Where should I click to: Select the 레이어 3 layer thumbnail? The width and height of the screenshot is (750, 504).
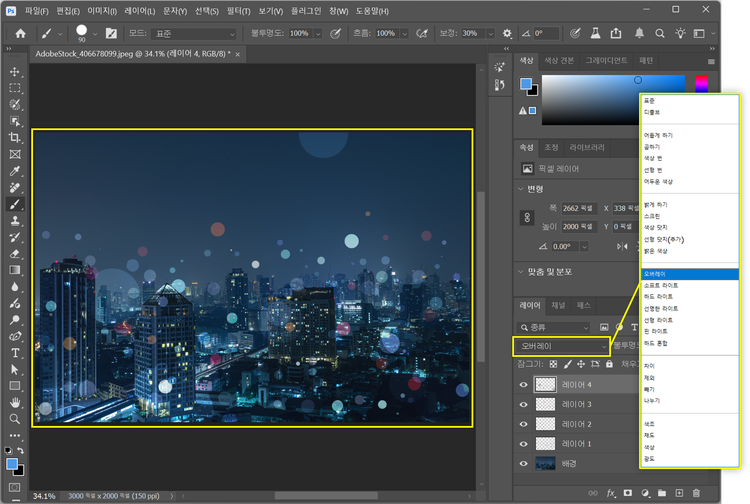click(545, 403)
